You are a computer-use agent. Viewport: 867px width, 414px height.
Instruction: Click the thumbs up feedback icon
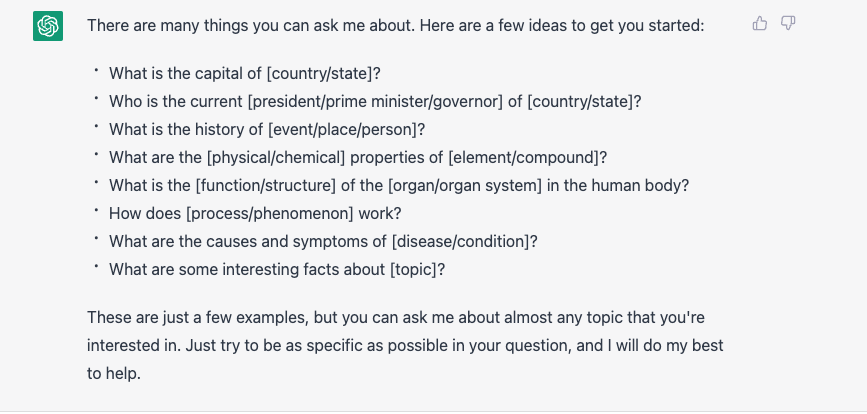760,23
